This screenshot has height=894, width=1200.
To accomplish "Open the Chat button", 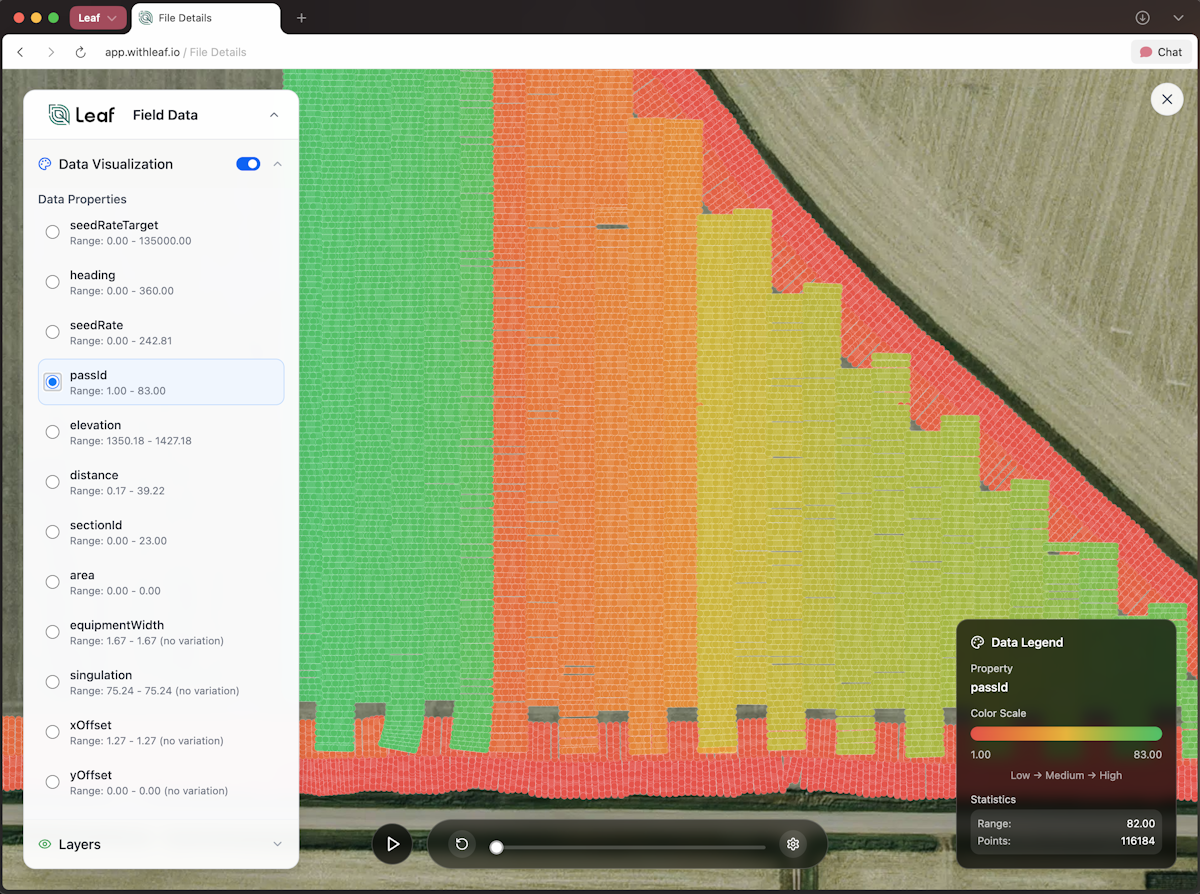I will tap(1160, 52).
